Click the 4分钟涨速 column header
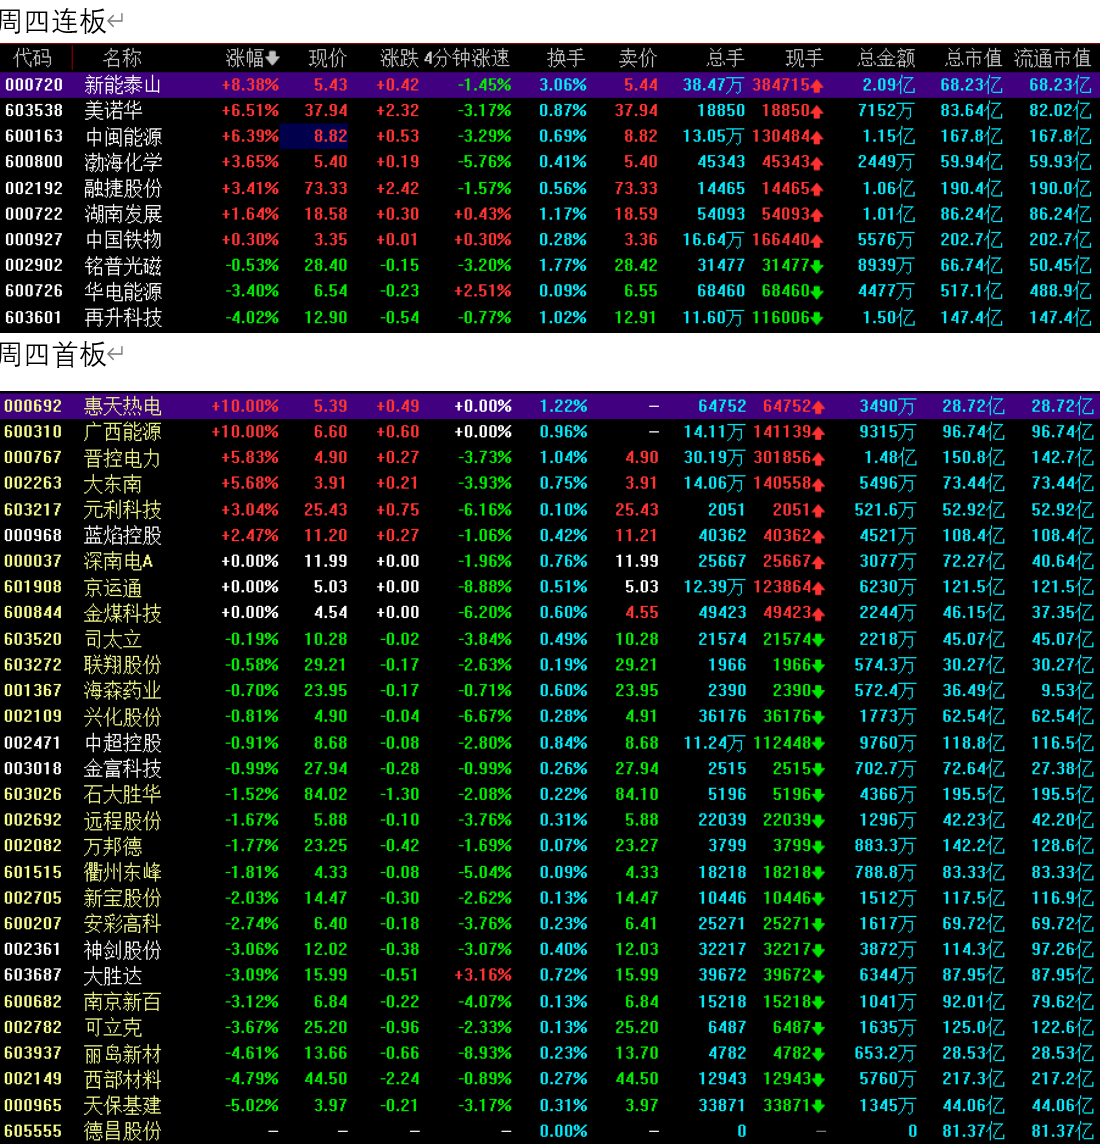Viewport: 1100px width, 1144px height. [467, 58]
